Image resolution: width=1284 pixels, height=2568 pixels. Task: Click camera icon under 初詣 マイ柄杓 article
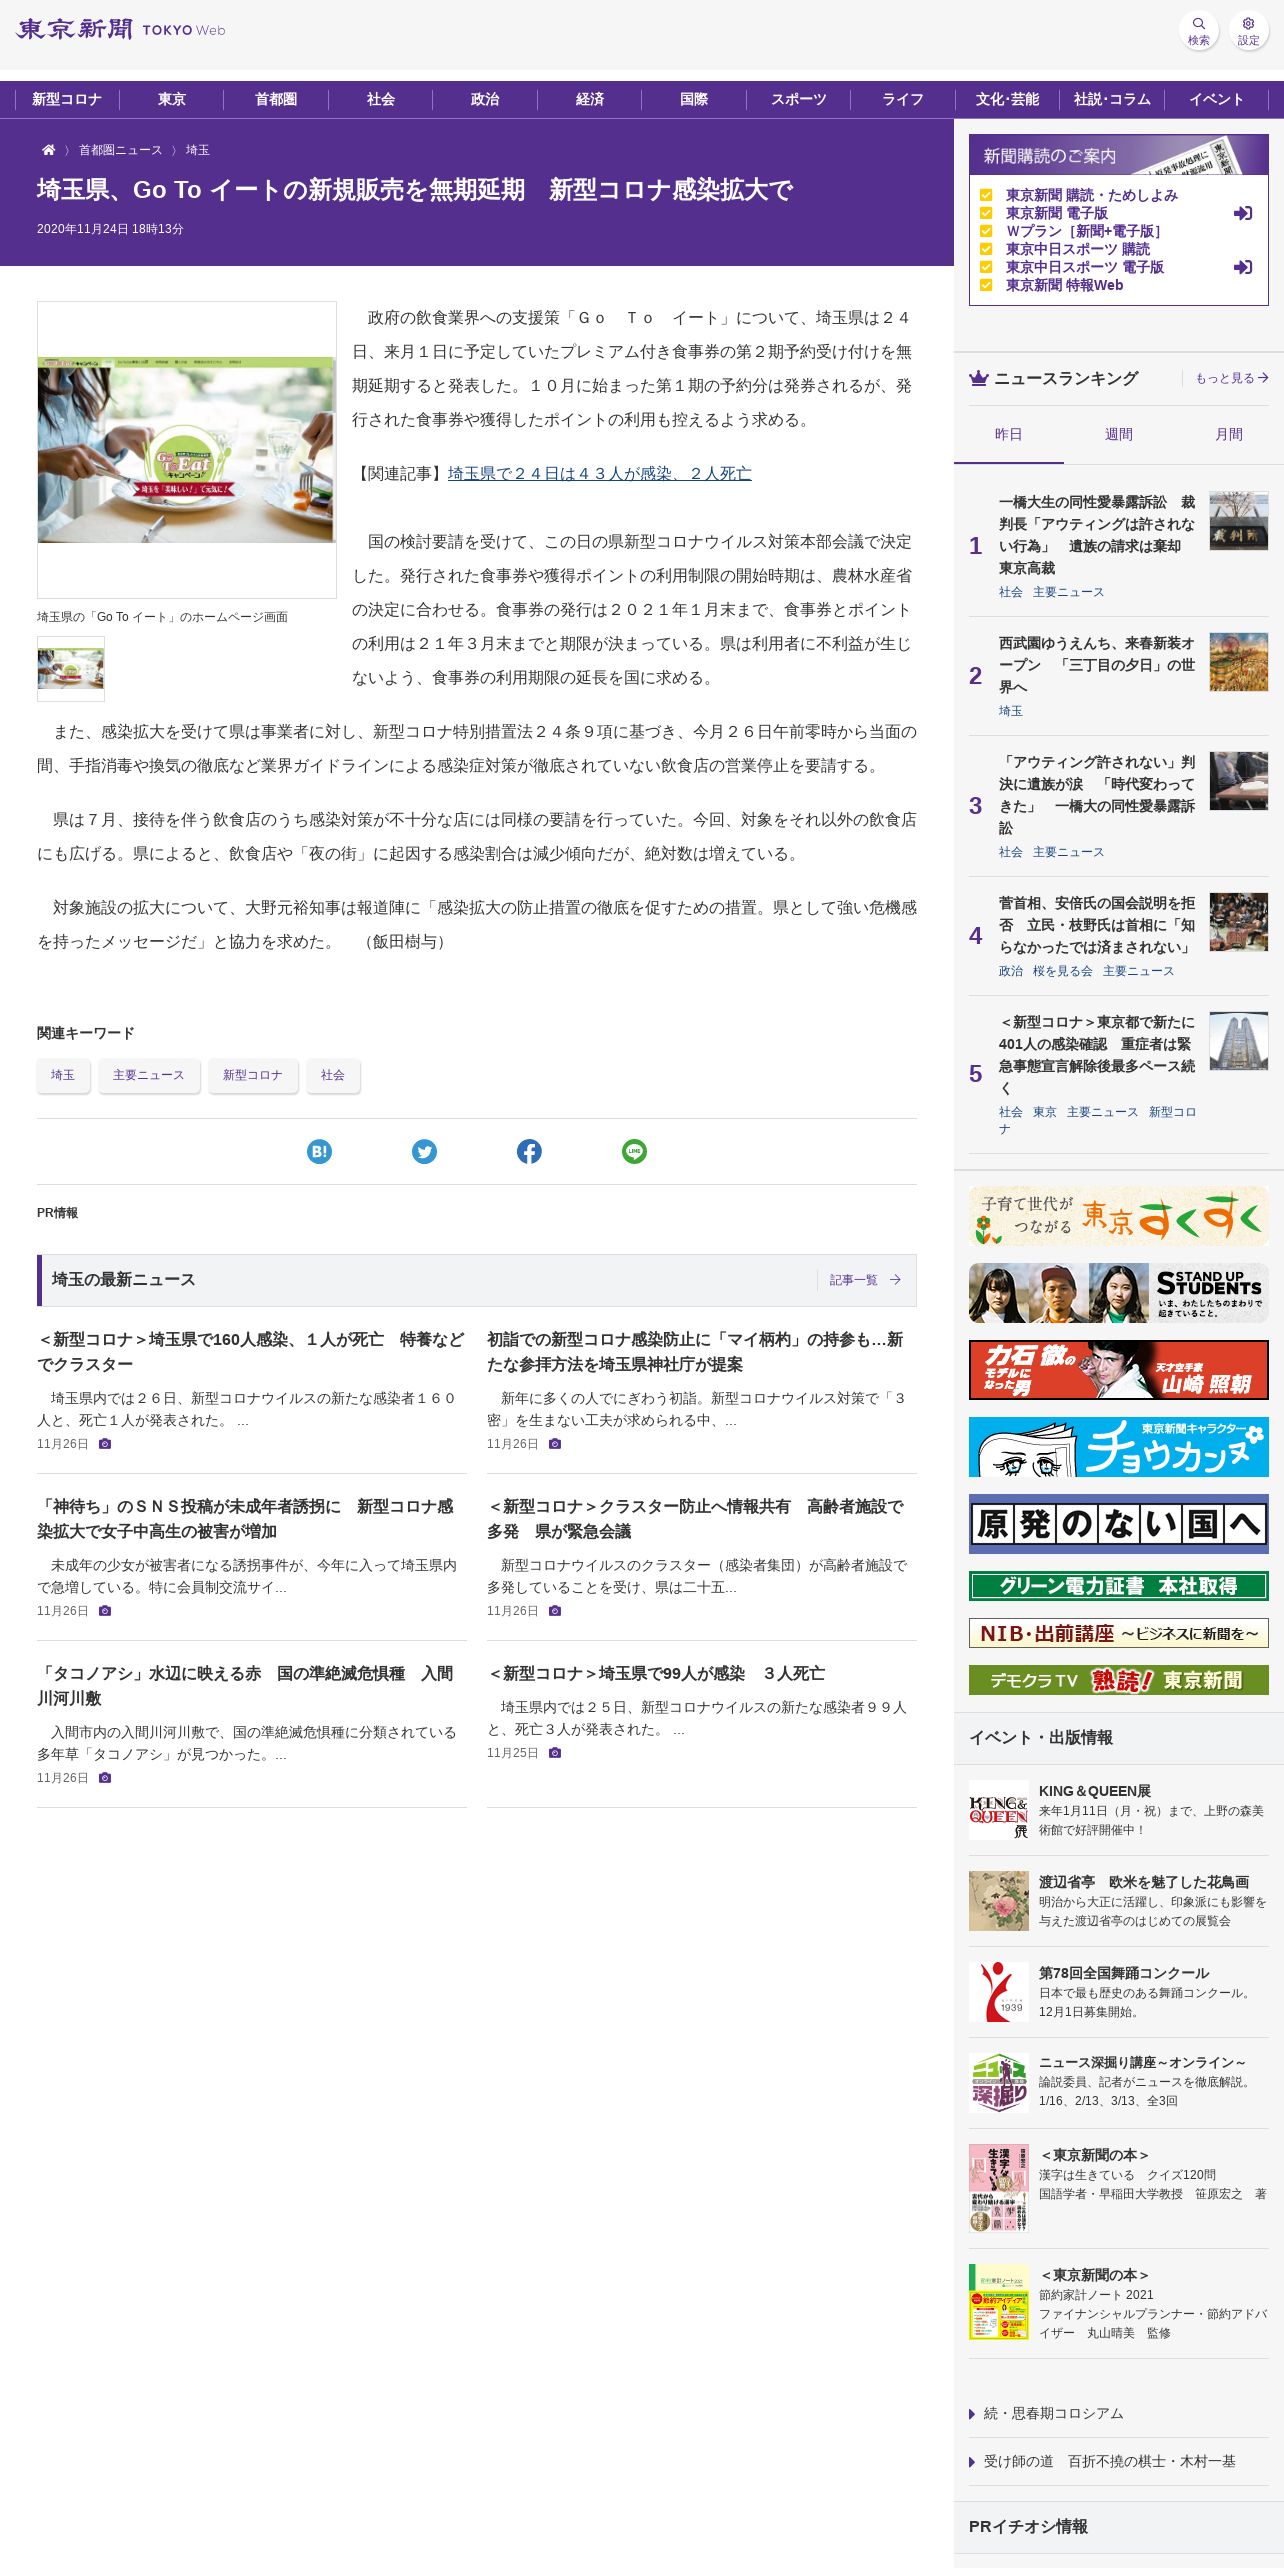click(x=555, y=1444)
